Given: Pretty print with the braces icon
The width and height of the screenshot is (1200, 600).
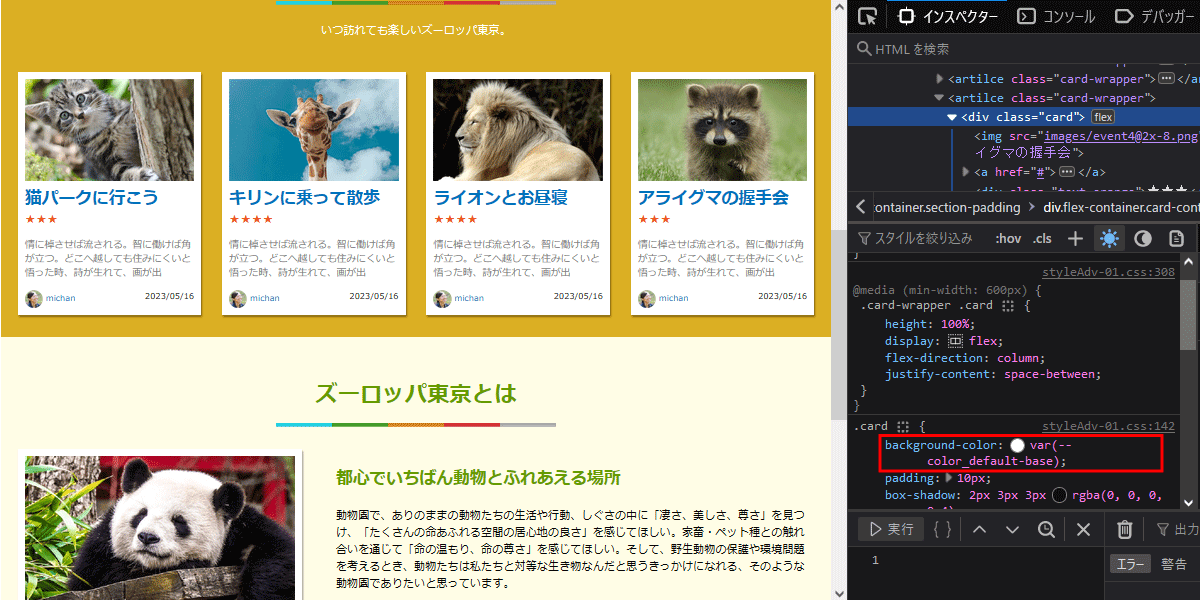Looking at the screenshot, I should tap(942, 529).
